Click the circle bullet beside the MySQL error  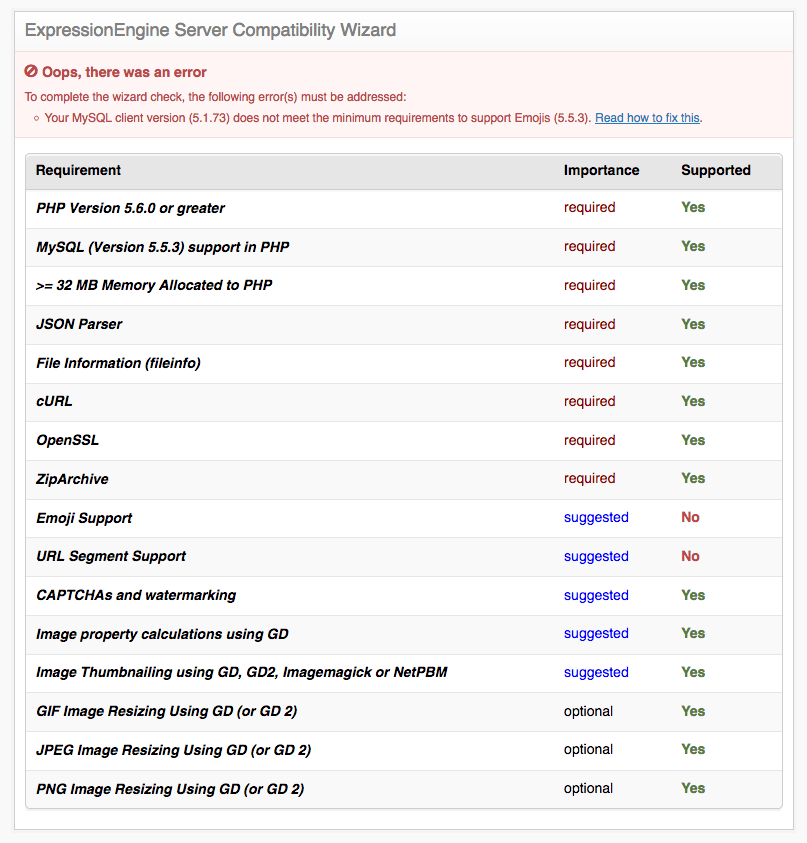(36, 117)
